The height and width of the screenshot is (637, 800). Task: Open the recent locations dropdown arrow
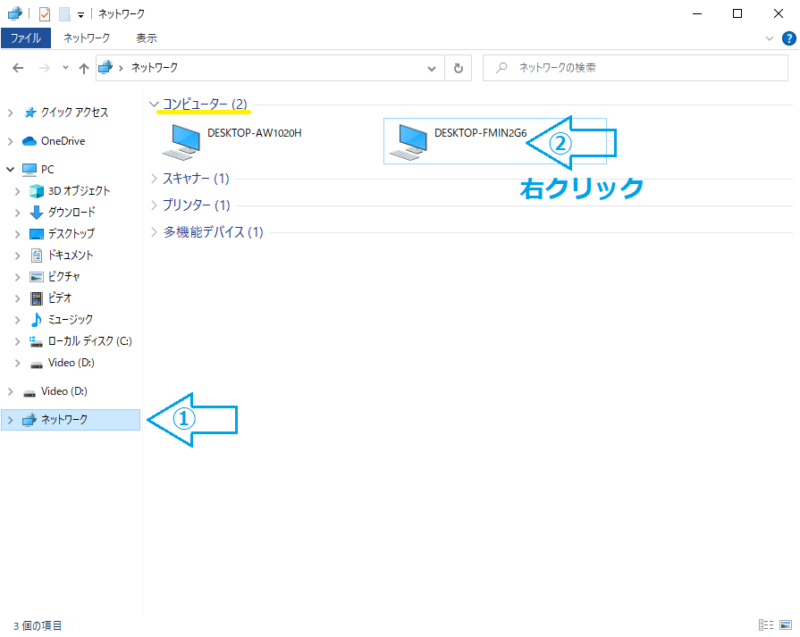(x=65, y=67)
